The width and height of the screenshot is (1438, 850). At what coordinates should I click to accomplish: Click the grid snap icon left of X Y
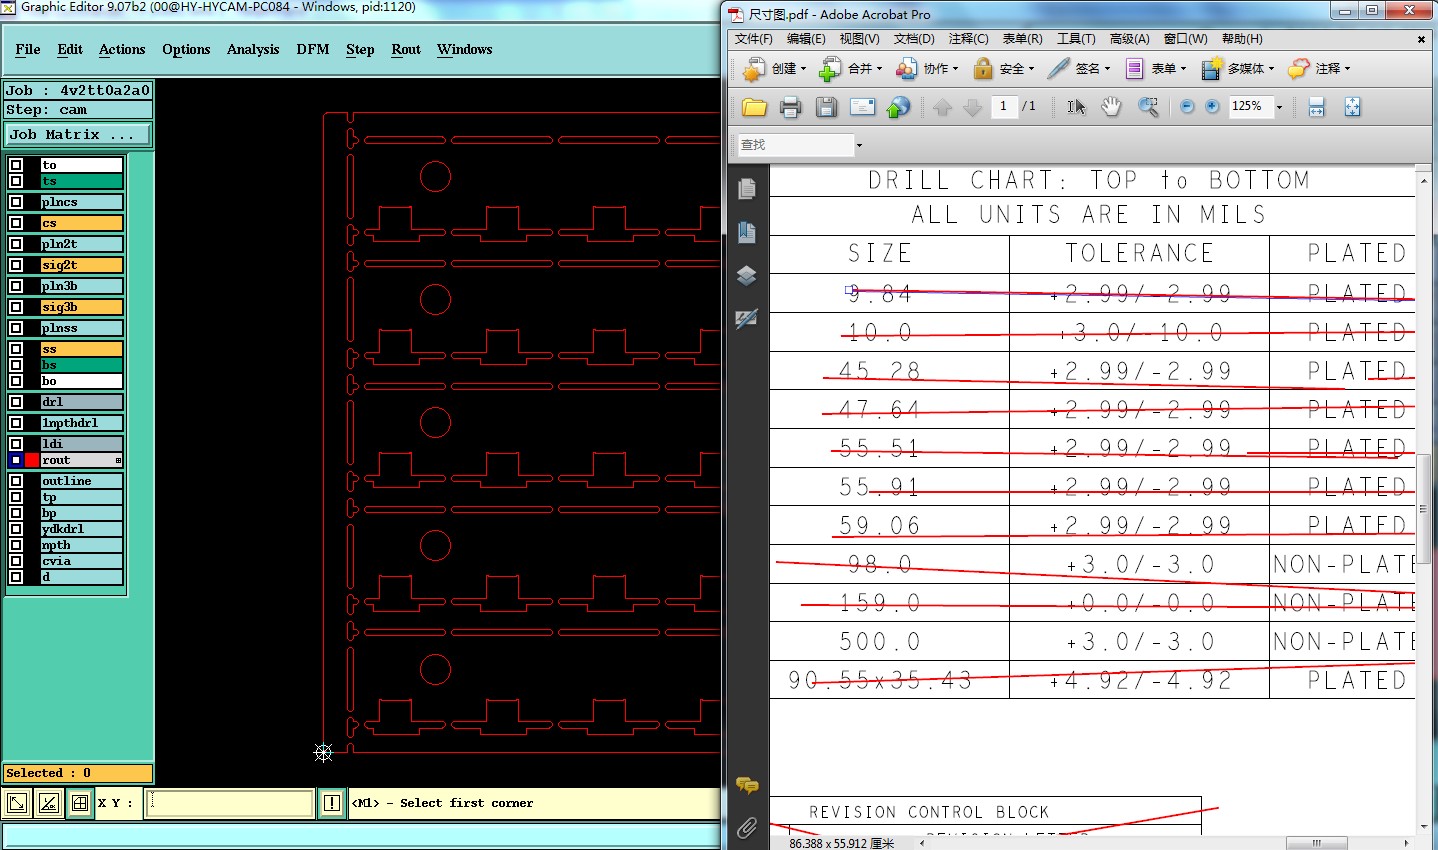pyautogui.click(x=80, y=803)
